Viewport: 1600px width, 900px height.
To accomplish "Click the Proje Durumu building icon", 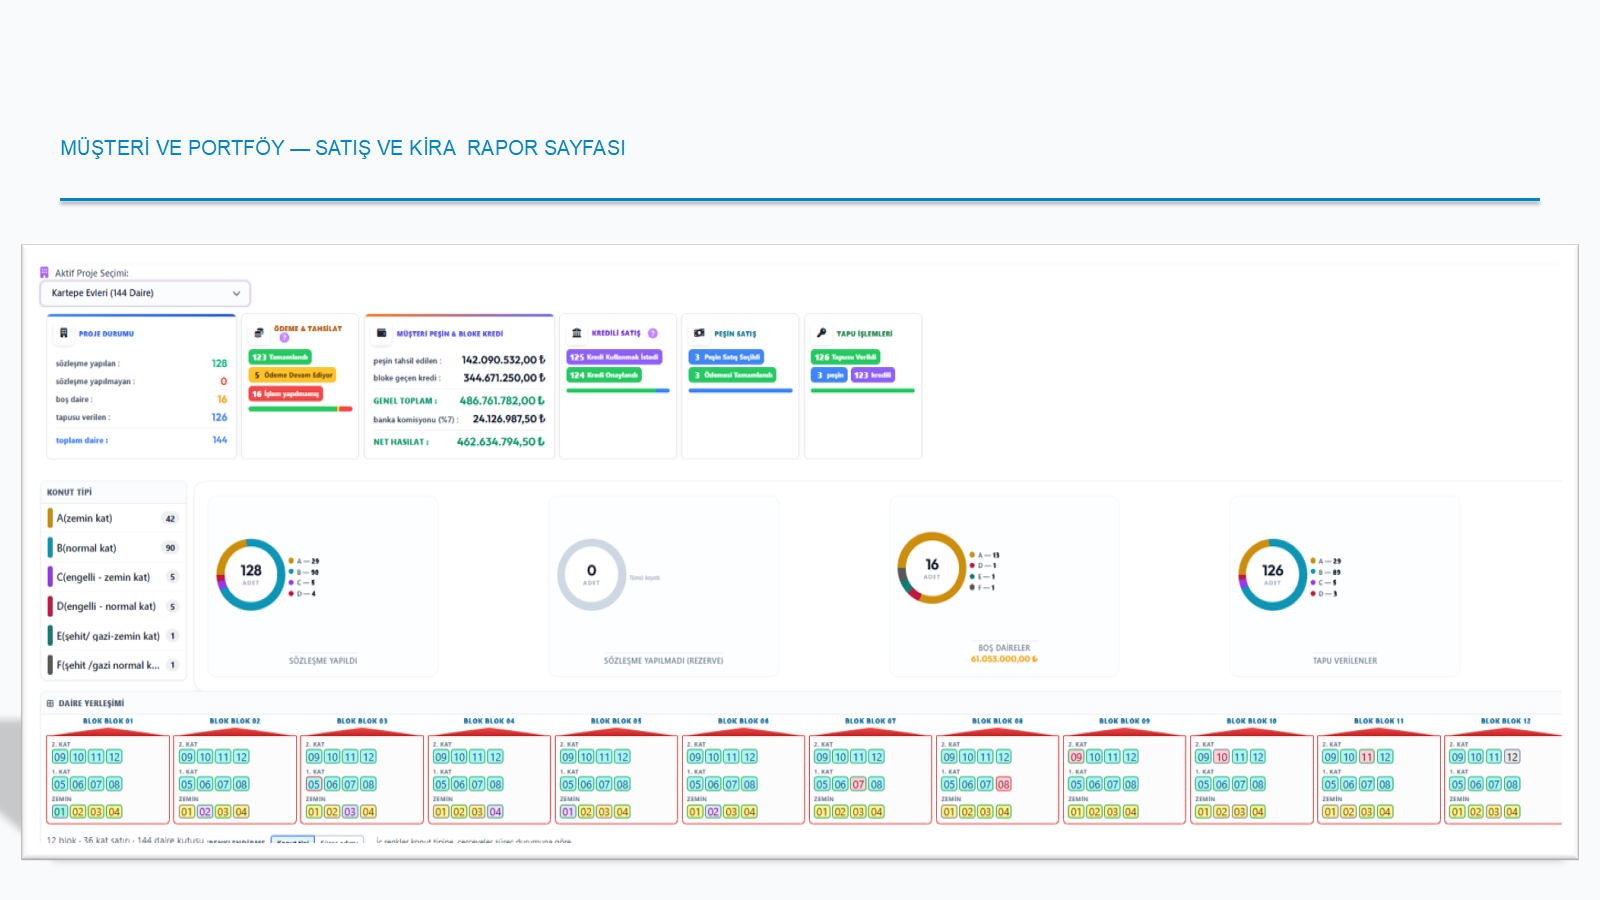I will (x=64, y=333).
